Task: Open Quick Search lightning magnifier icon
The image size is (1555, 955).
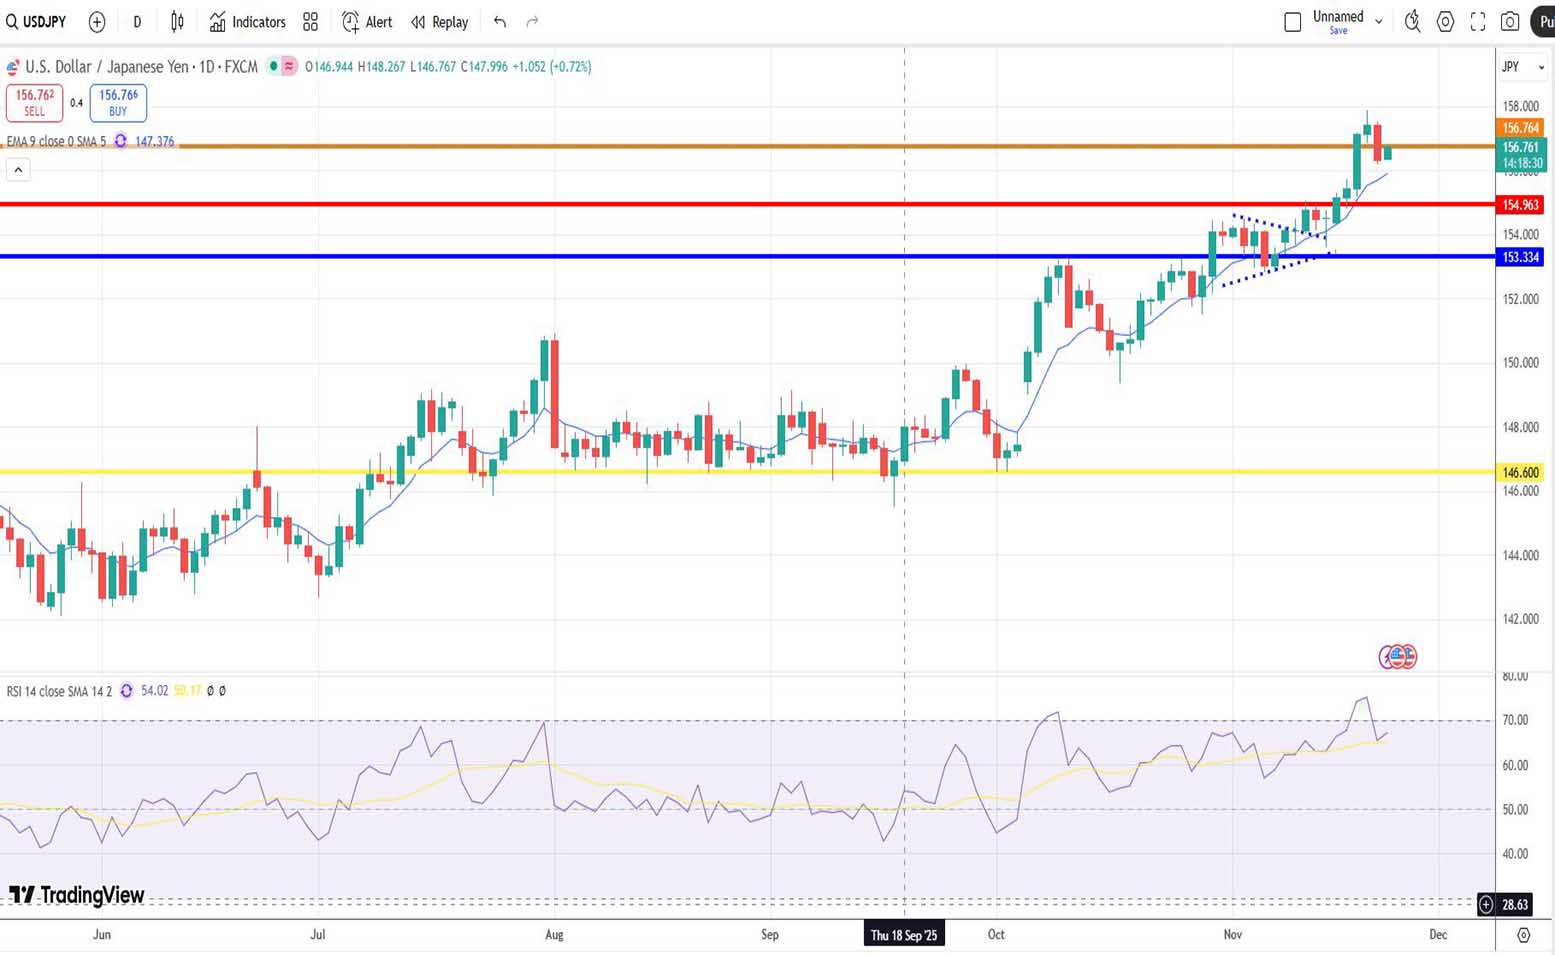Action: 1412,22
